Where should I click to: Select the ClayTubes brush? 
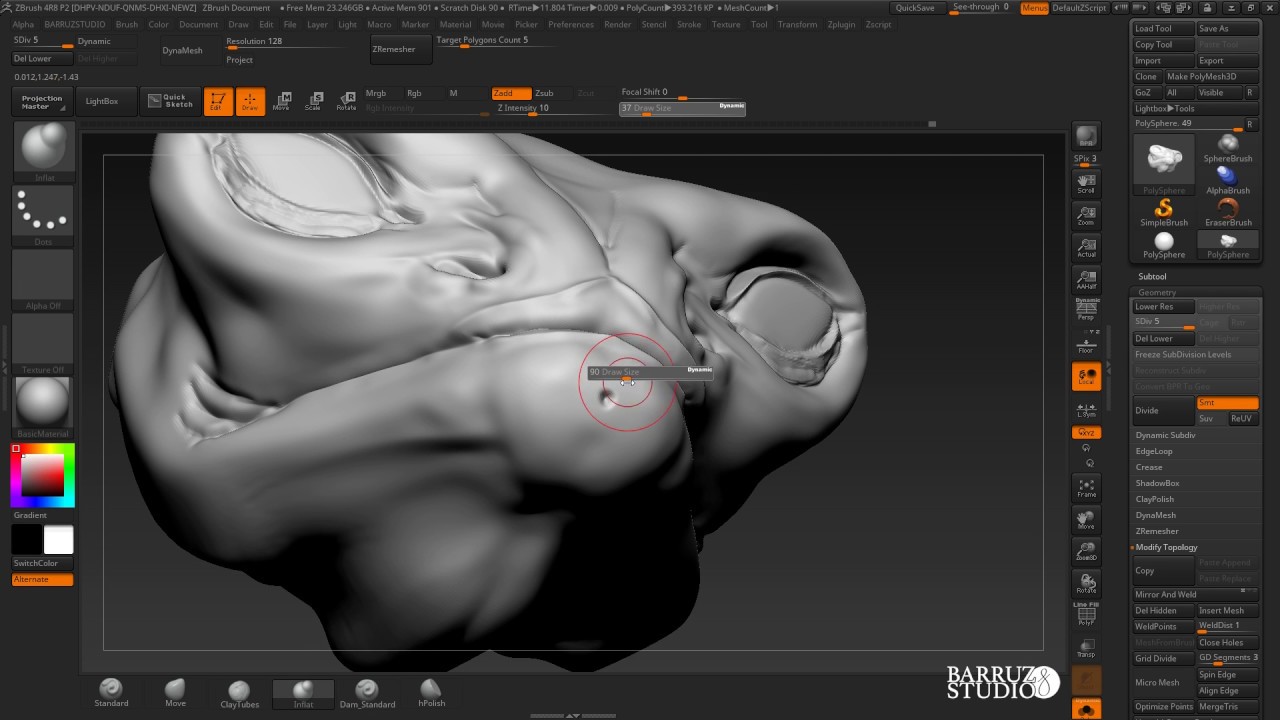pos(239,694)
